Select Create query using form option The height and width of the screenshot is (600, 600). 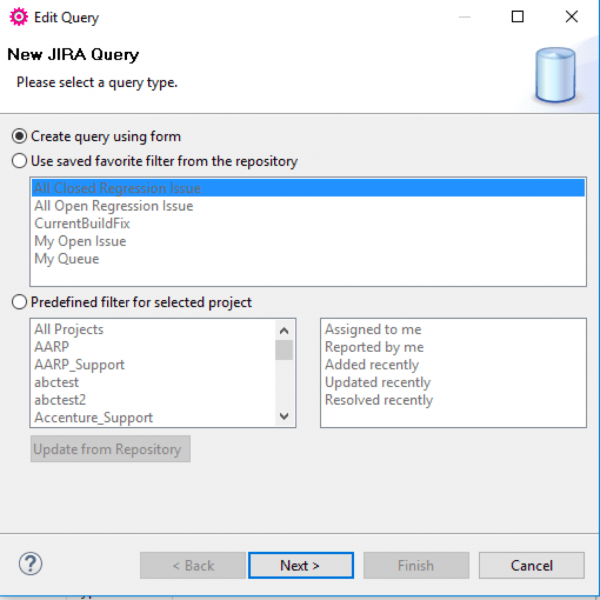pos(19,136)
